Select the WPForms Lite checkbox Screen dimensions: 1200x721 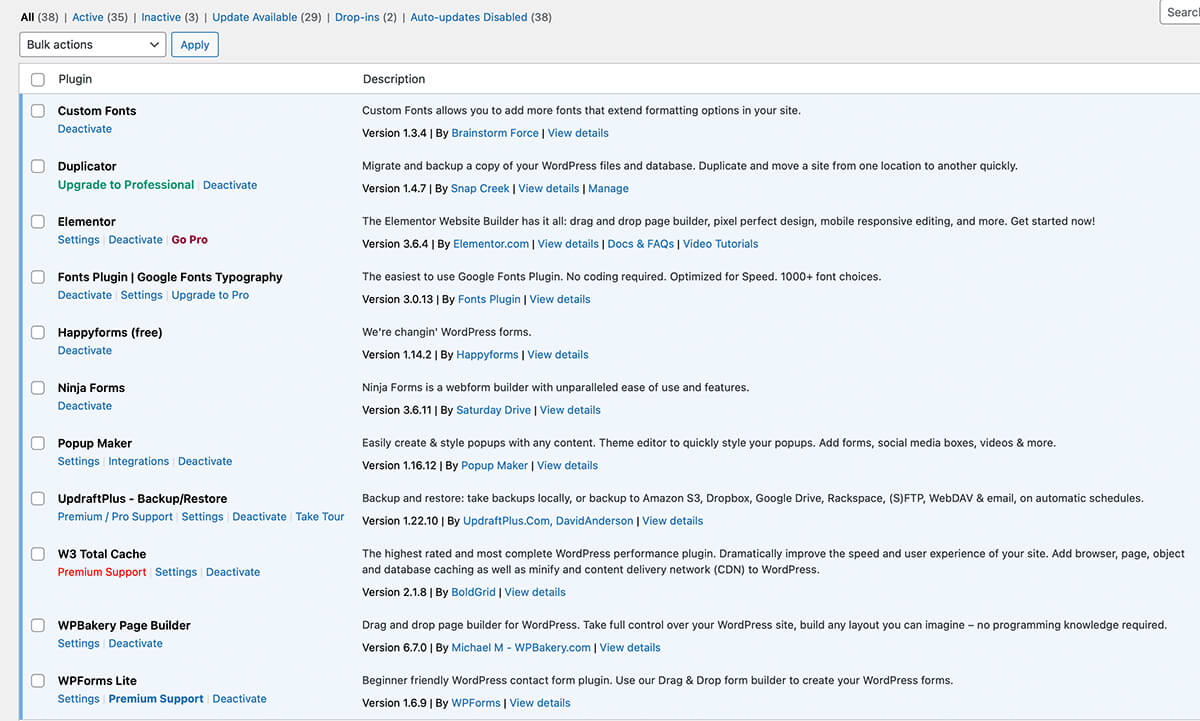tap(38, 681)
